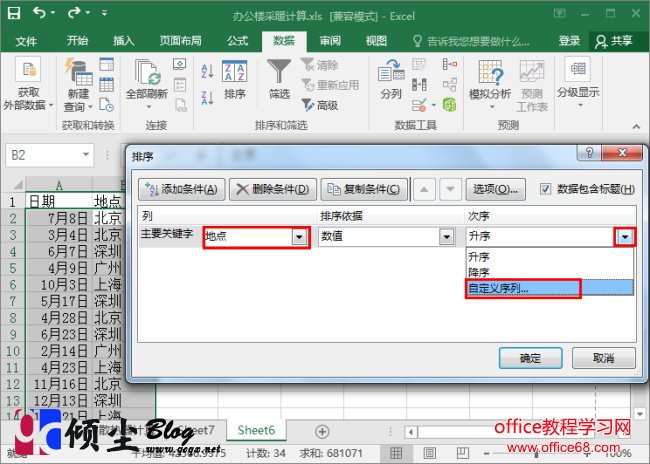Click the 日期 header cell
This screenshot has height=464, width=650.
[x=59, y=202]
